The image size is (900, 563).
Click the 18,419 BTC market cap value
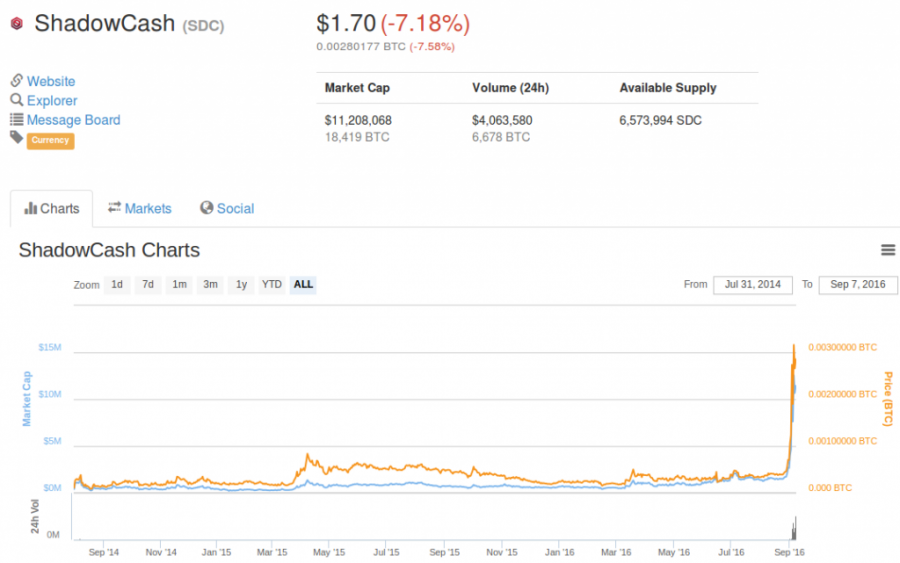[357, 137]
